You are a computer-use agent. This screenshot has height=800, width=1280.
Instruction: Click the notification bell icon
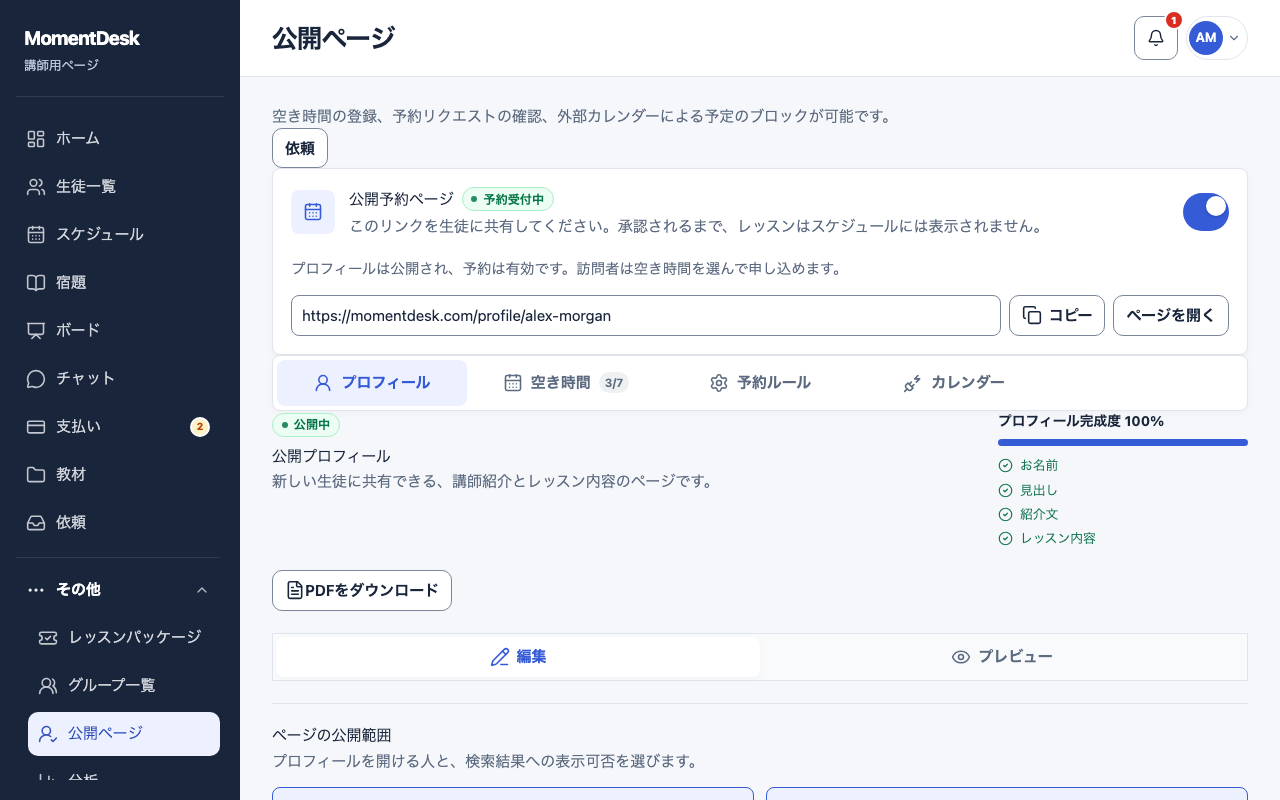1156,38
